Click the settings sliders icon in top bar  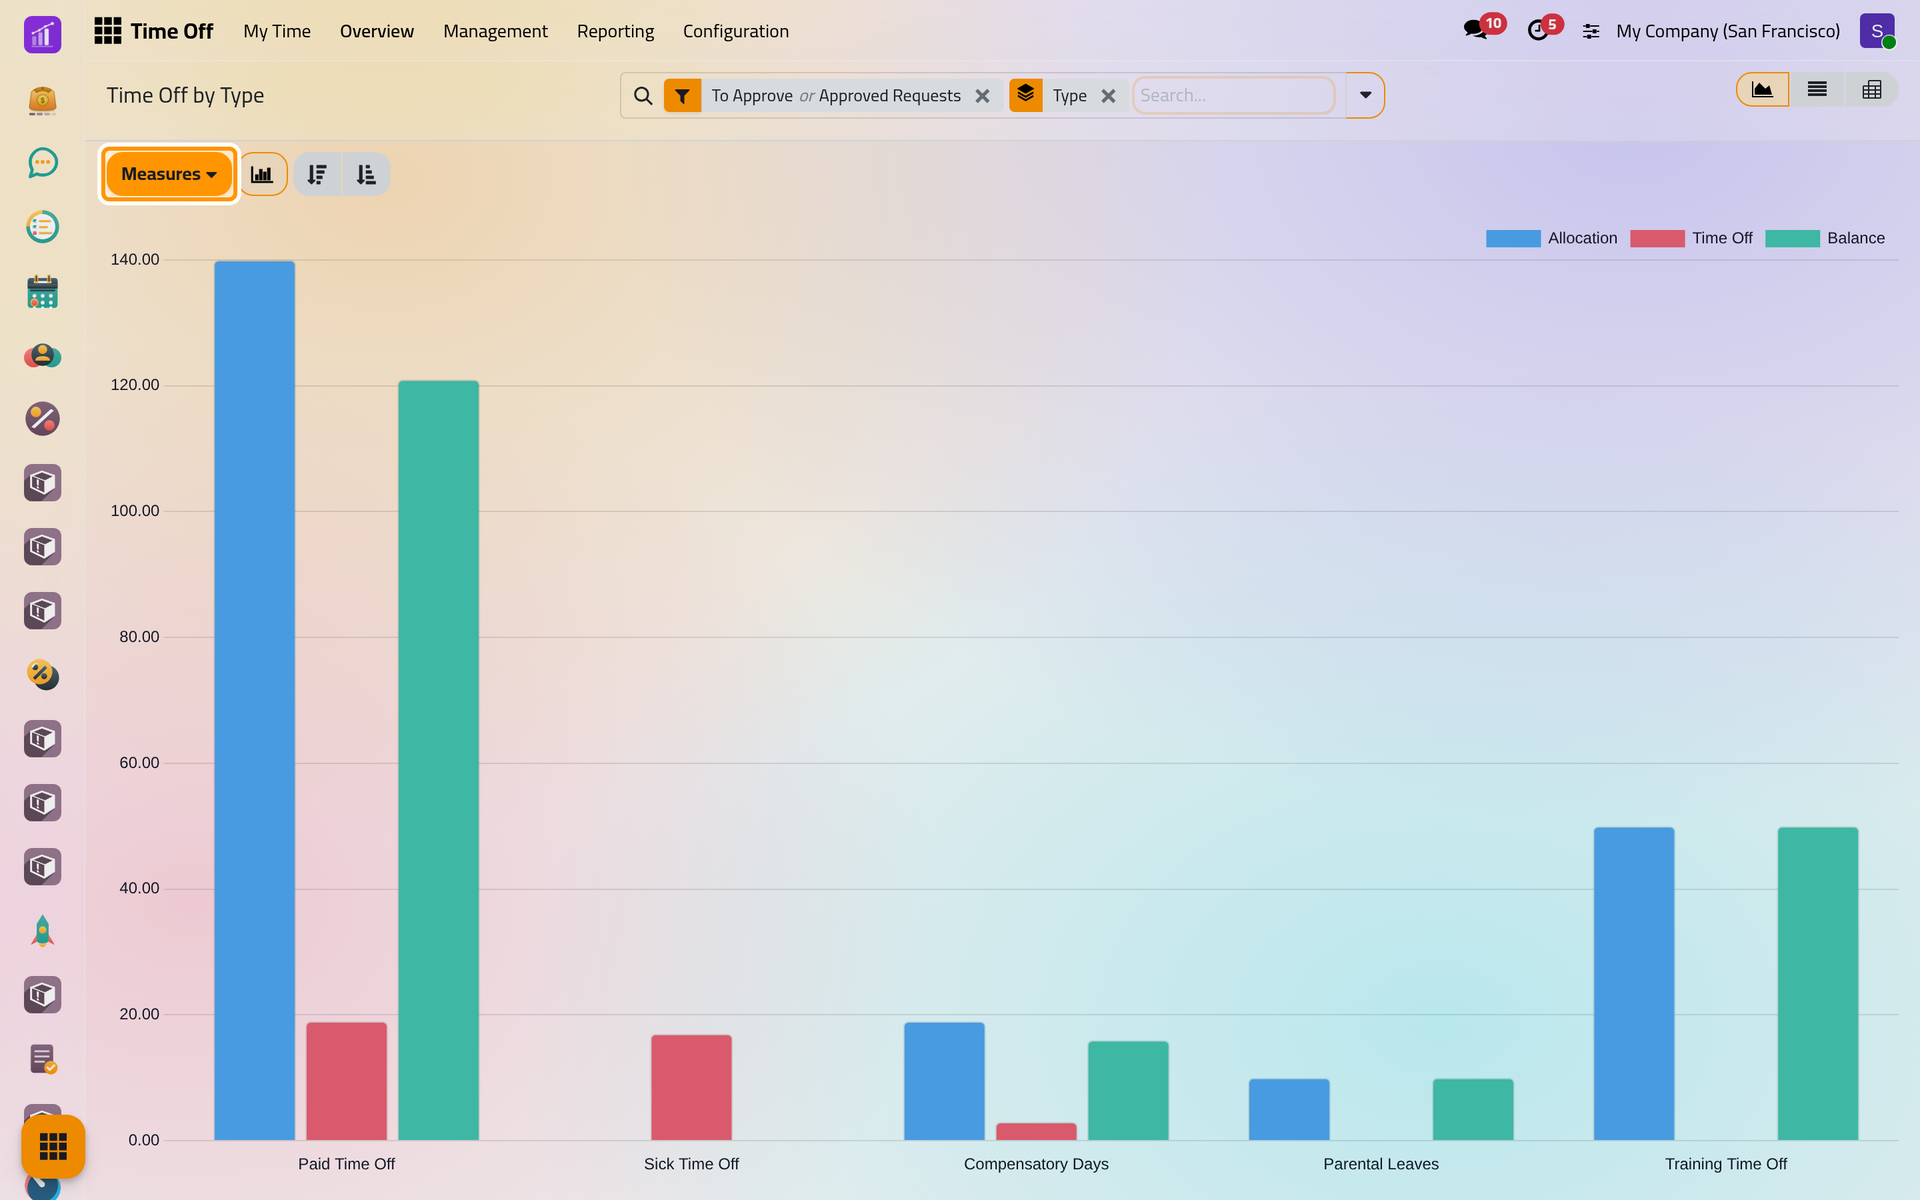1591,31
